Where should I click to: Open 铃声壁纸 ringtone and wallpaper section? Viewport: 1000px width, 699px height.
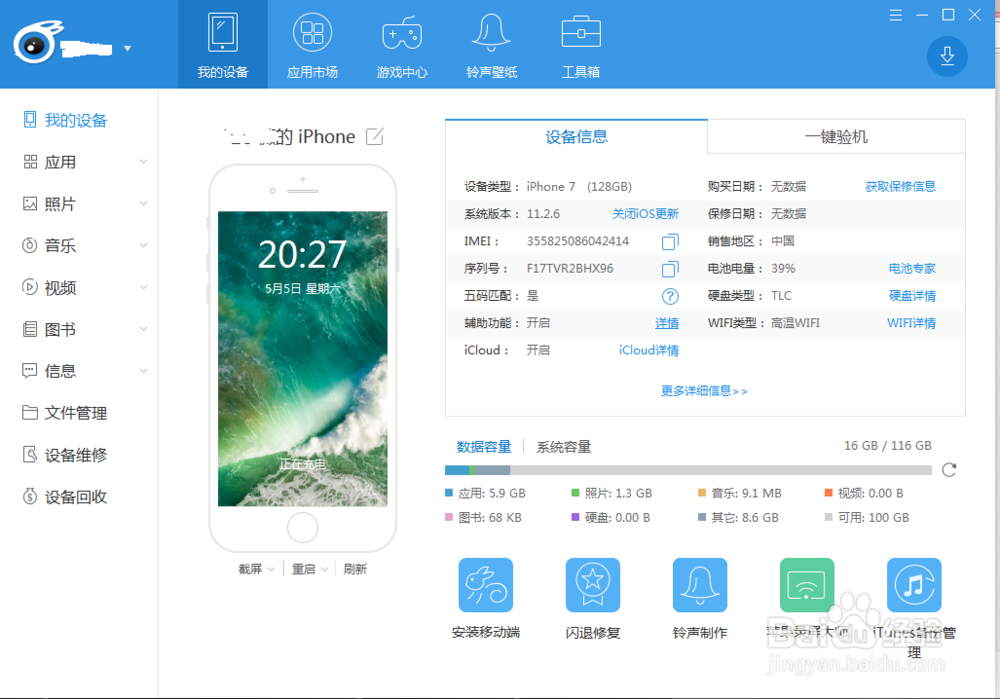491,45
